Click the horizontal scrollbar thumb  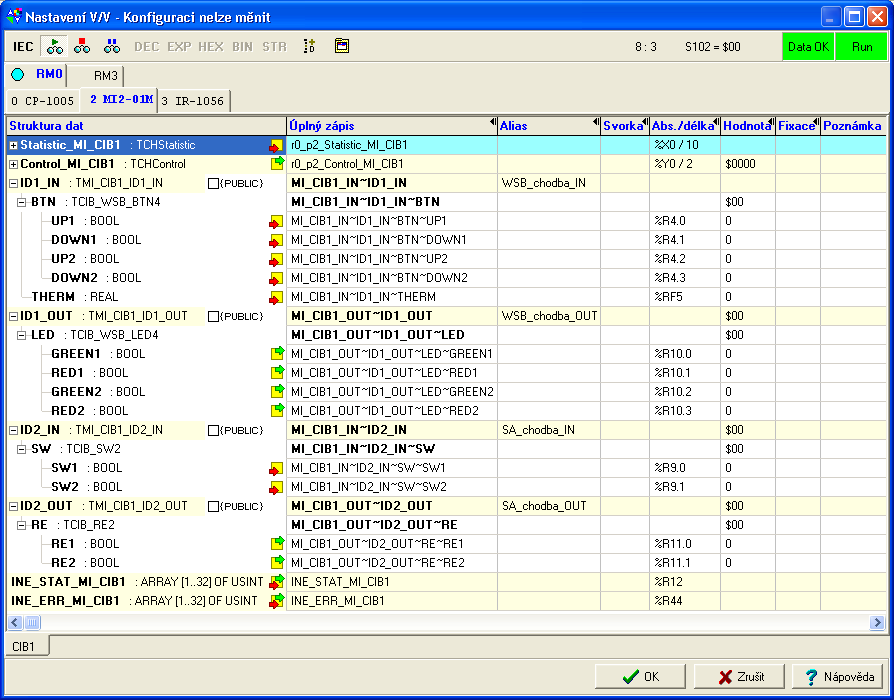click(32, 622)
